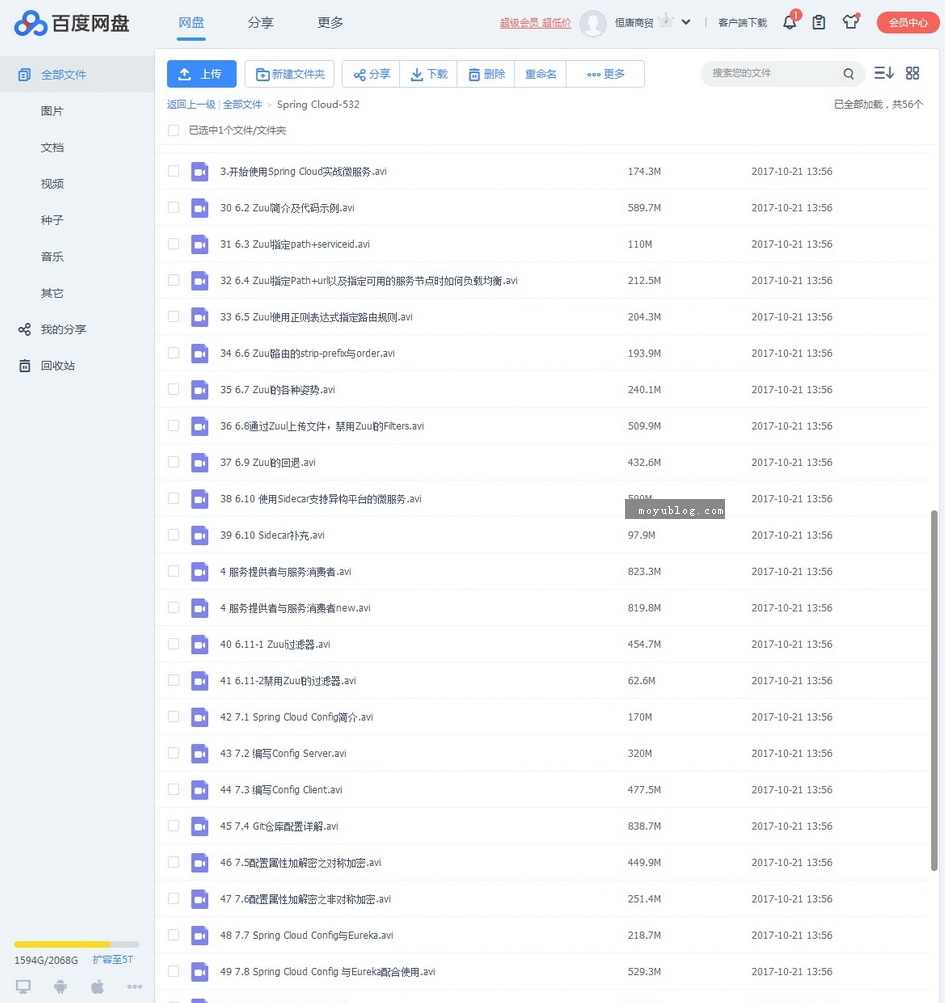The width and height of the screenshot is (945, 1003).
Task: Switch to the 分享 tab
Action: pyautogui.click(x=260, y=22)
